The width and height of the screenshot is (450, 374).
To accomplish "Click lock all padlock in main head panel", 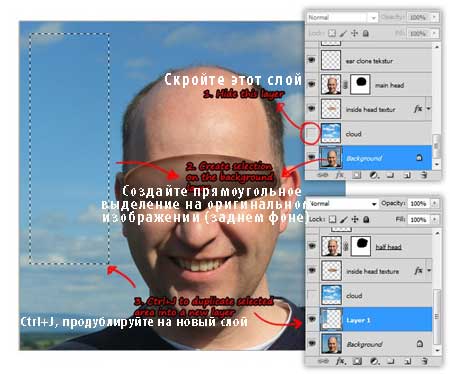I will point(366,33).
